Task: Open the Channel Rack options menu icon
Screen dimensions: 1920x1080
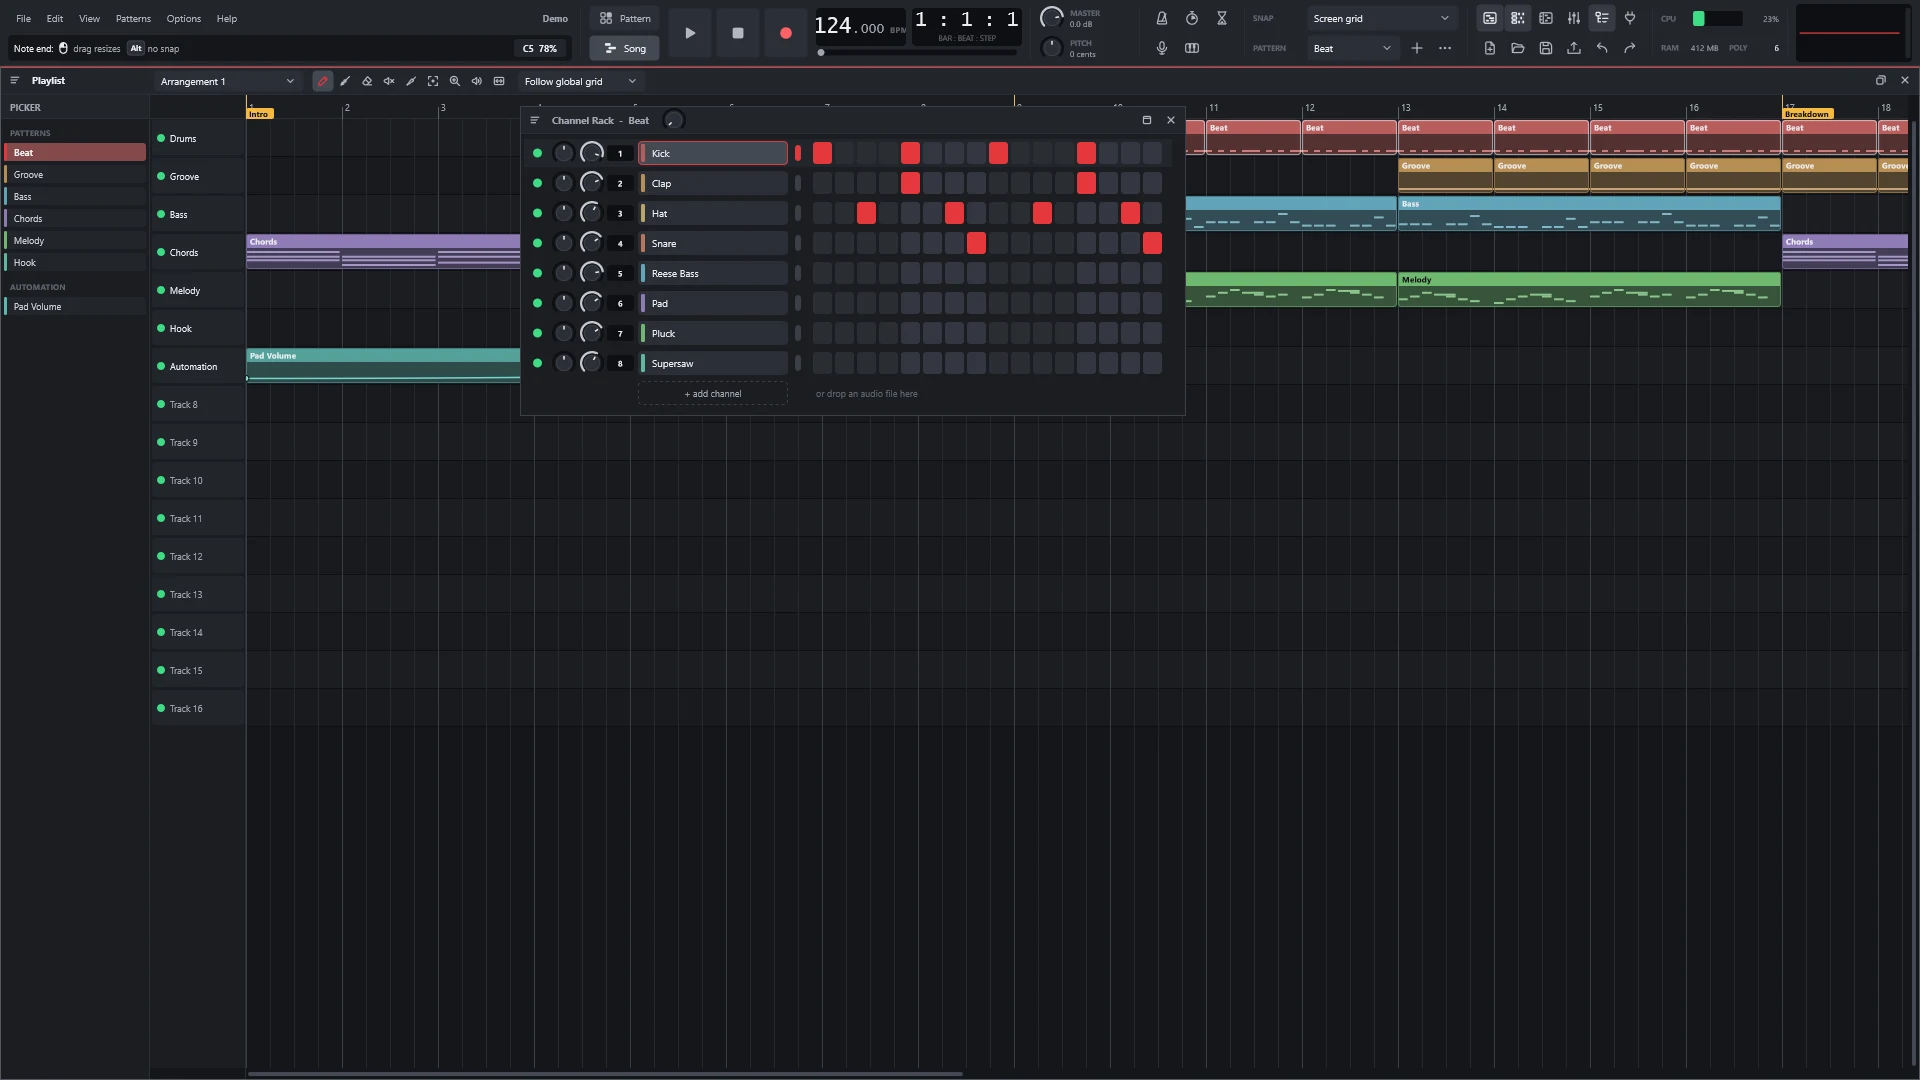Action: pos(535,121)
